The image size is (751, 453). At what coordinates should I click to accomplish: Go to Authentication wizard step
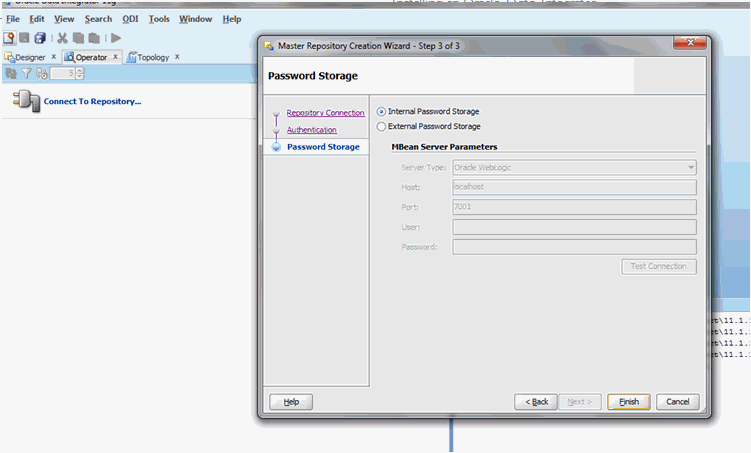click(x=312, y=130)
